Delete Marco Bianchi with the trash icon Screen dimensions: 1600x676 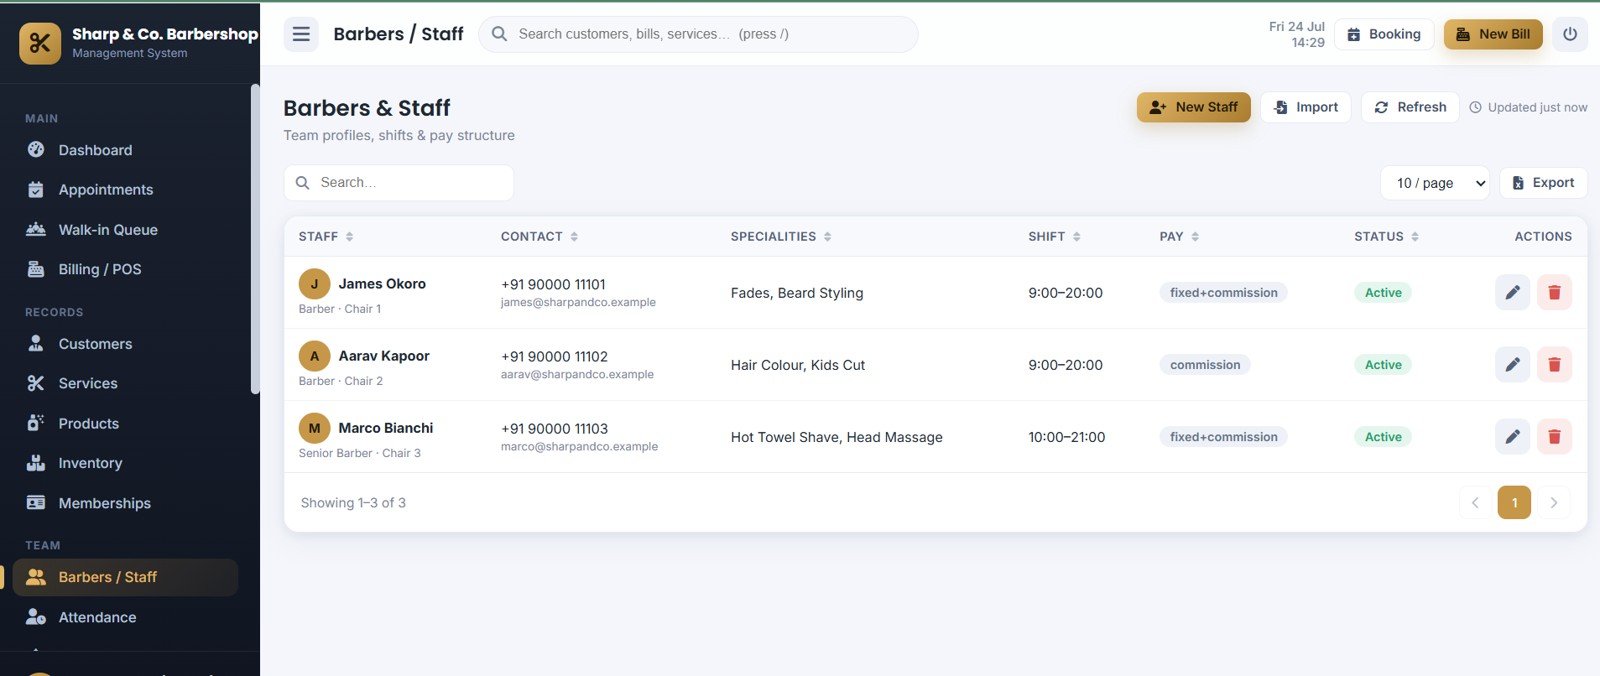tap(1554, 436)
